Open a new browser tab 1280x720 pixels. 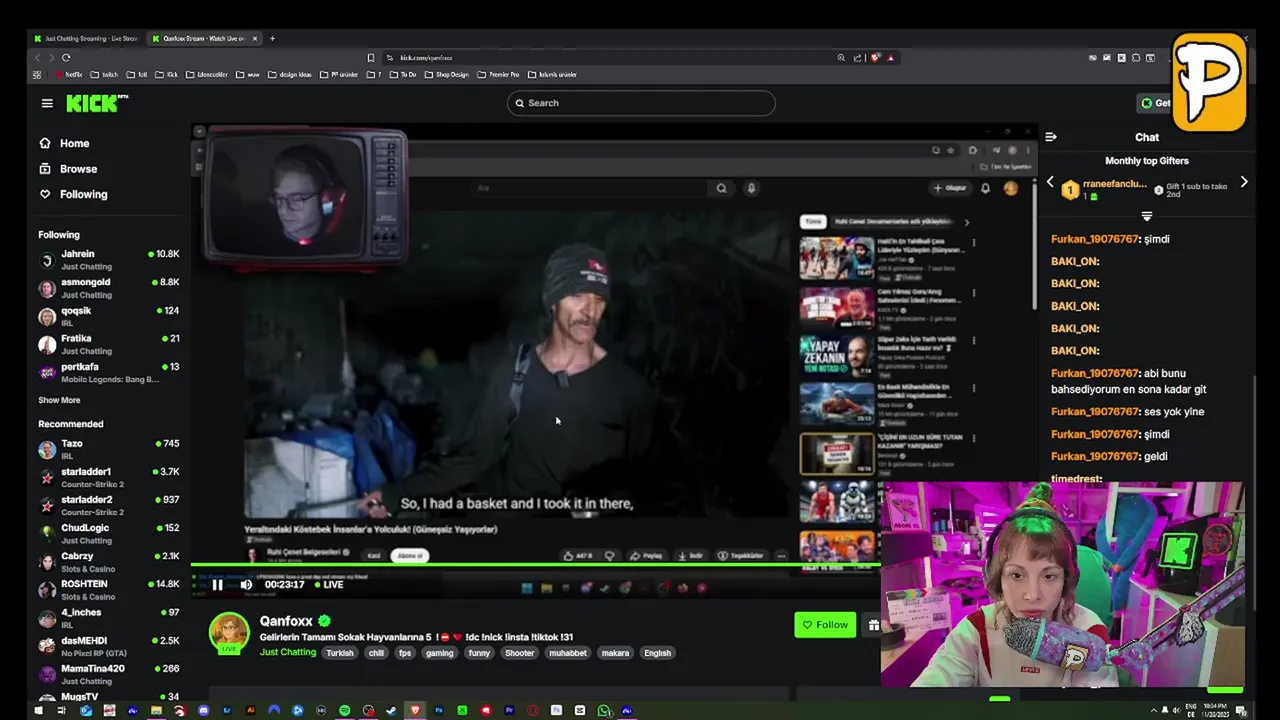point(272,38)
